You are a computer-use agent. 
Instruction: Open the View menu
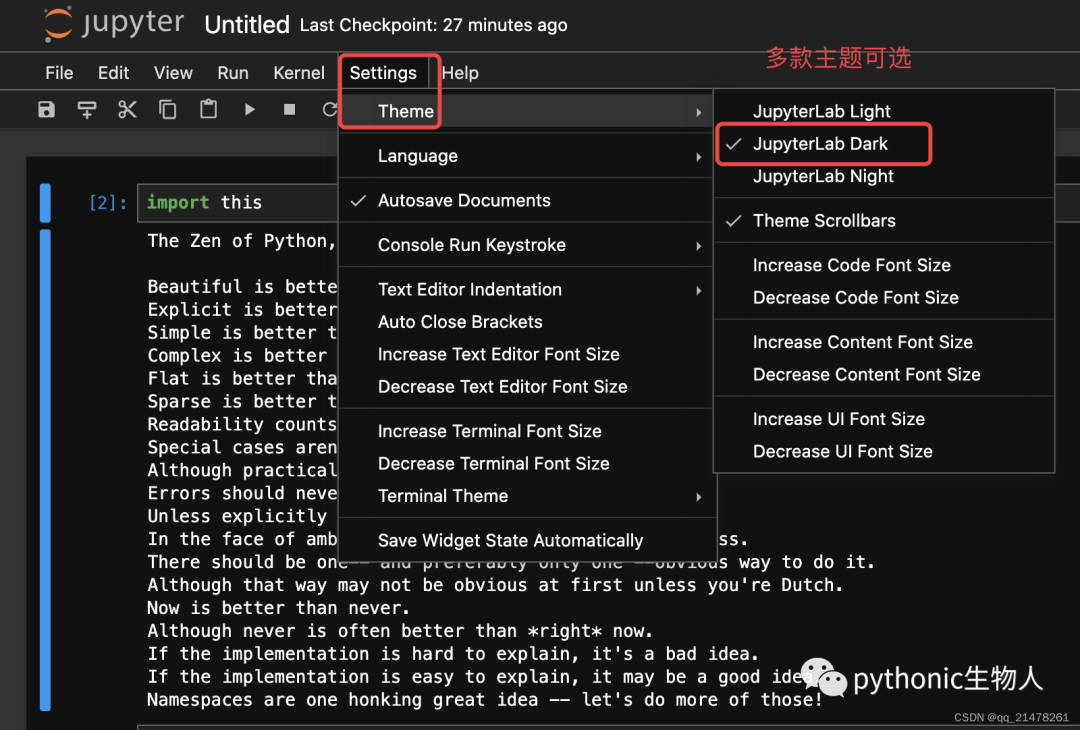click(x=173, y=73)
